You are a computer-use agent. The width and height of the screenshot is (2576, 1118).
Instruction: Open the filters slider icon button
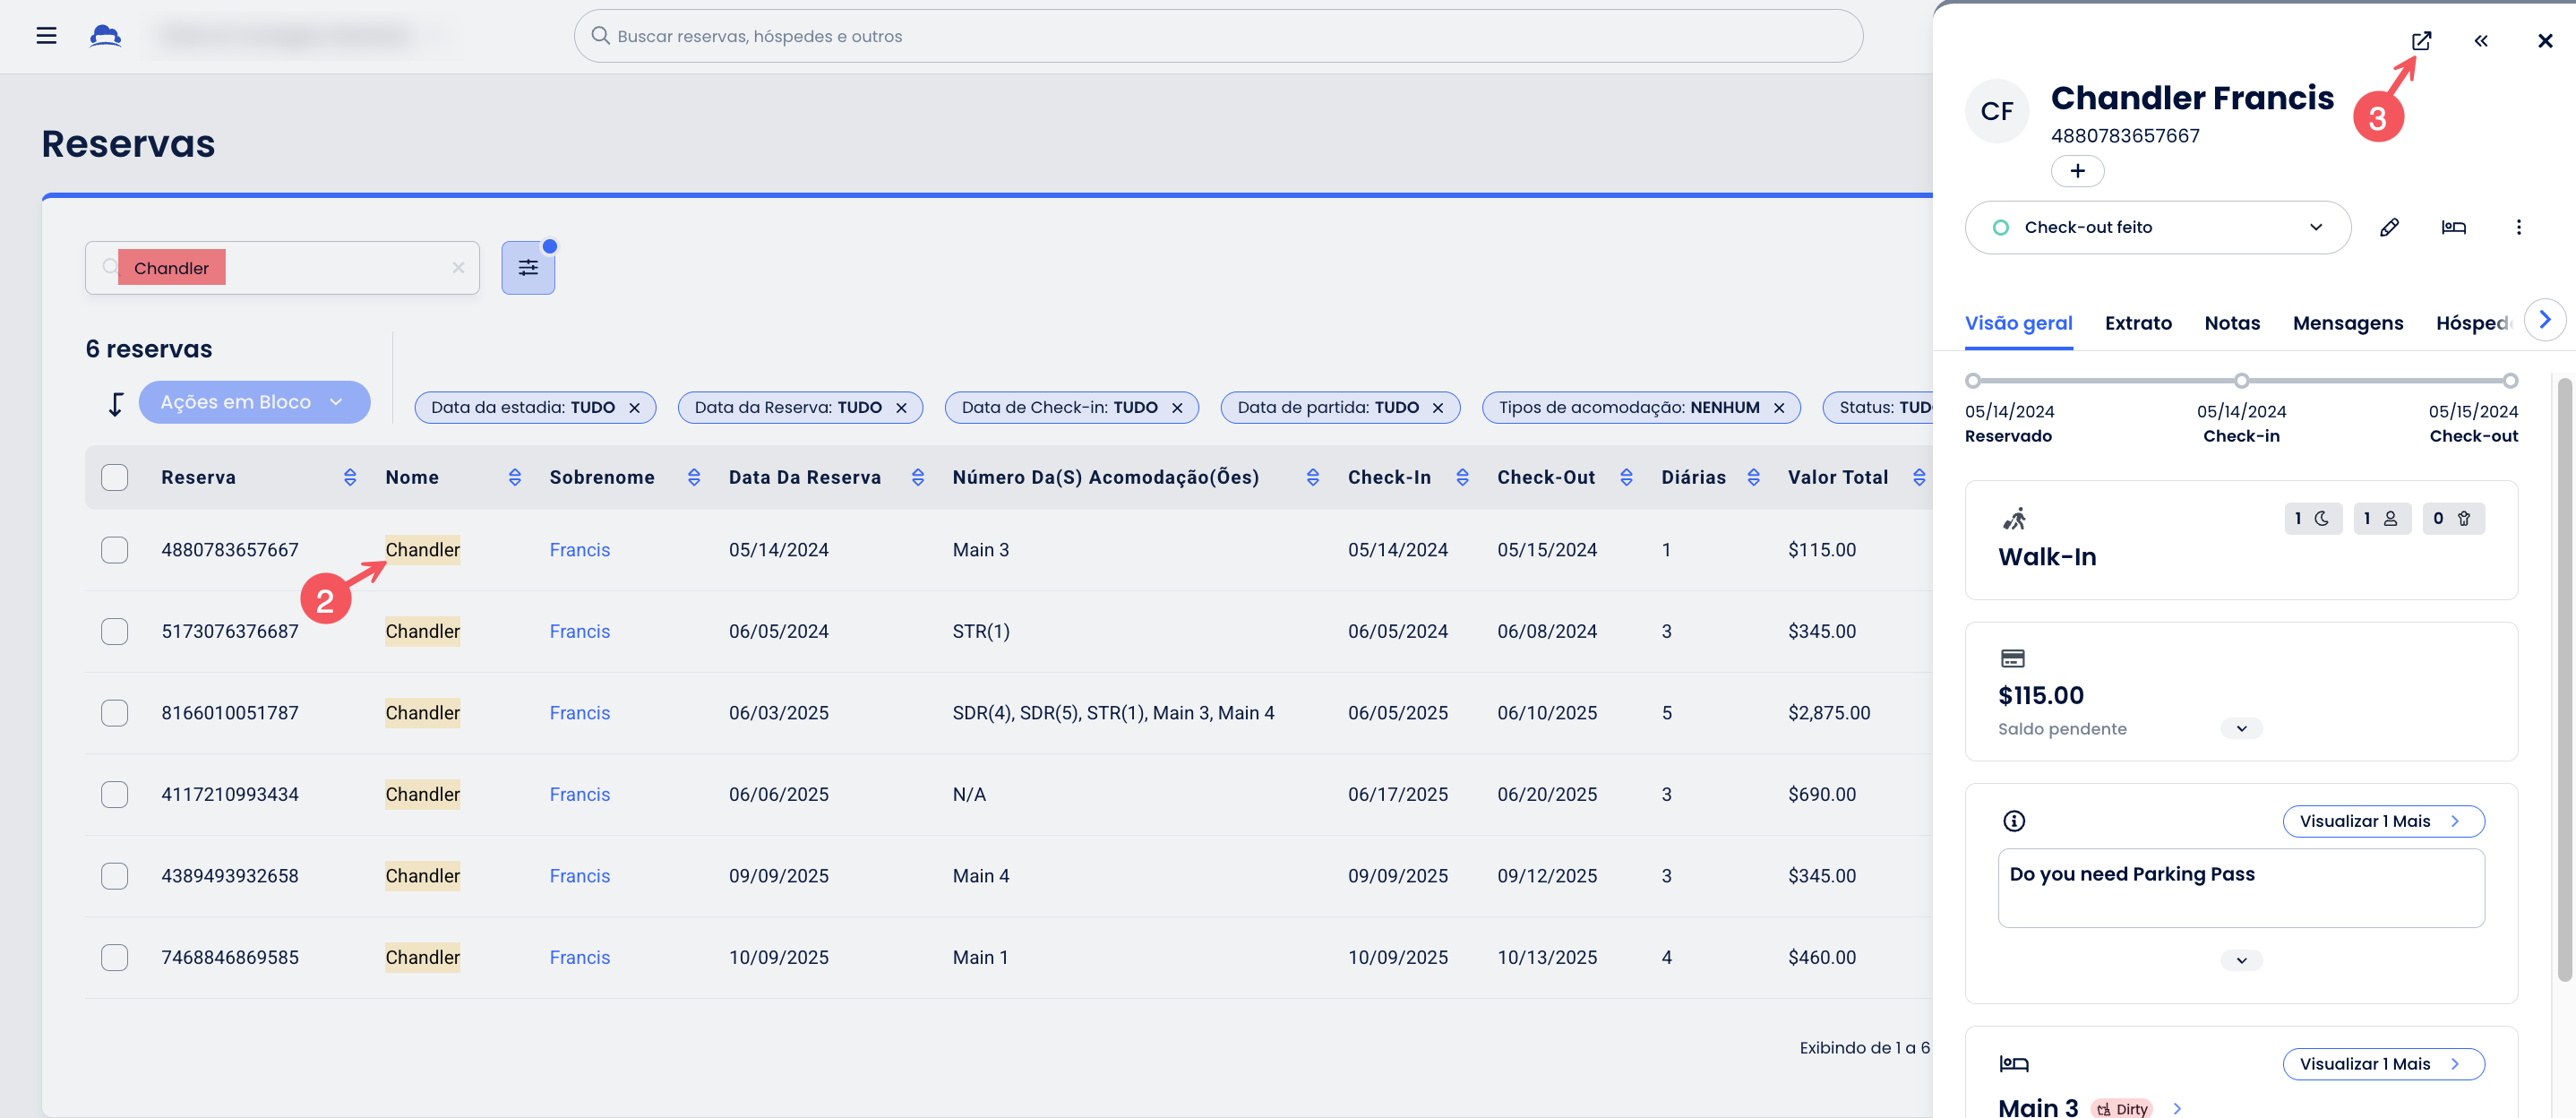[x=528, y=268]
